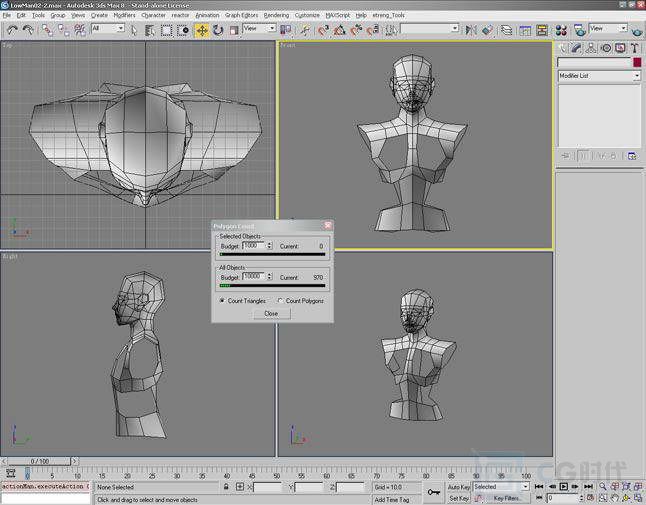Select the Select and Scale tool

coord(234,30)
